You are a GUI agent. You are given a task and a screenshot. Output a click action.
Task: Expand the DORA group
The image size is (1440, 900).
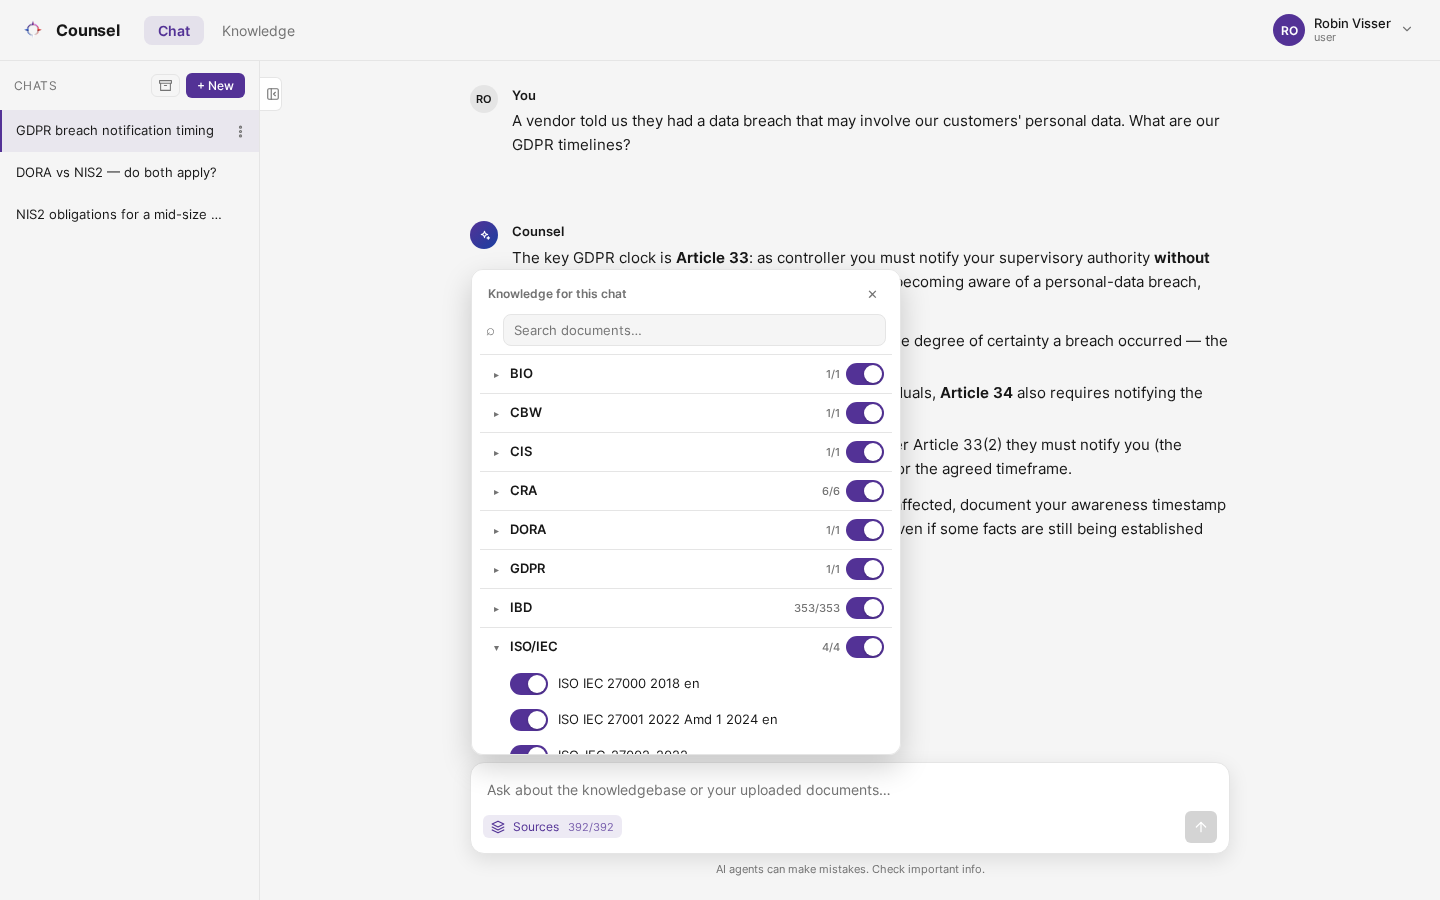tap(496, 531)
